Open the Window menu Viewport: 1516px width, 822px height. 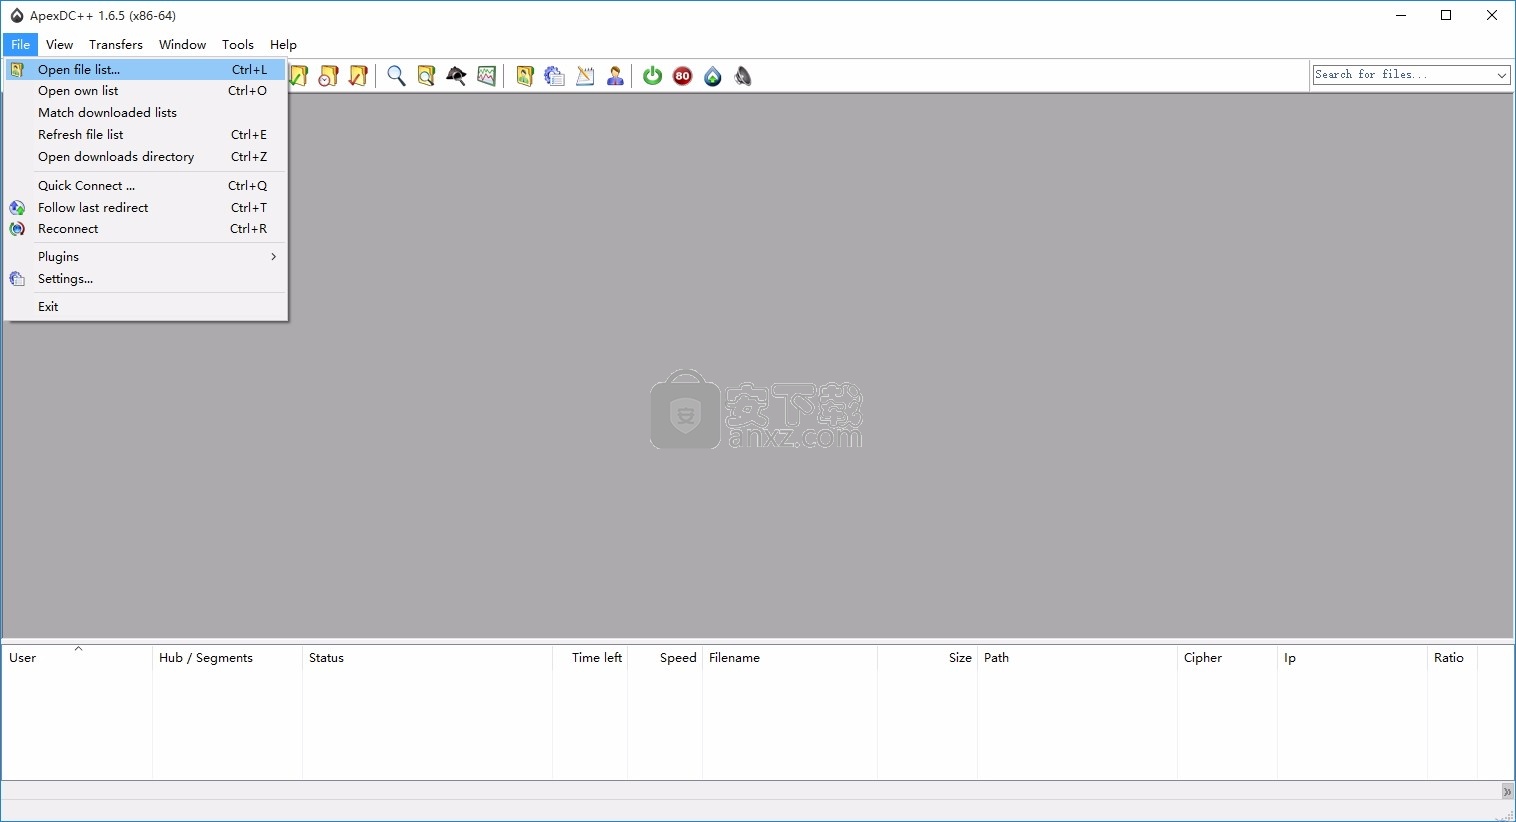(182, 44)
